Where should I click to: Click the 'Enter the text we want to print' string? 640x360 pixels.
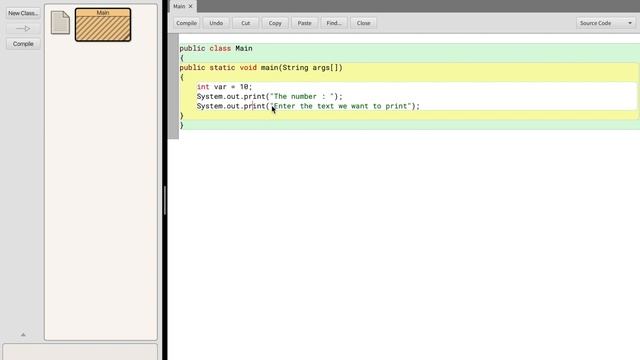[x=340, y=106]
